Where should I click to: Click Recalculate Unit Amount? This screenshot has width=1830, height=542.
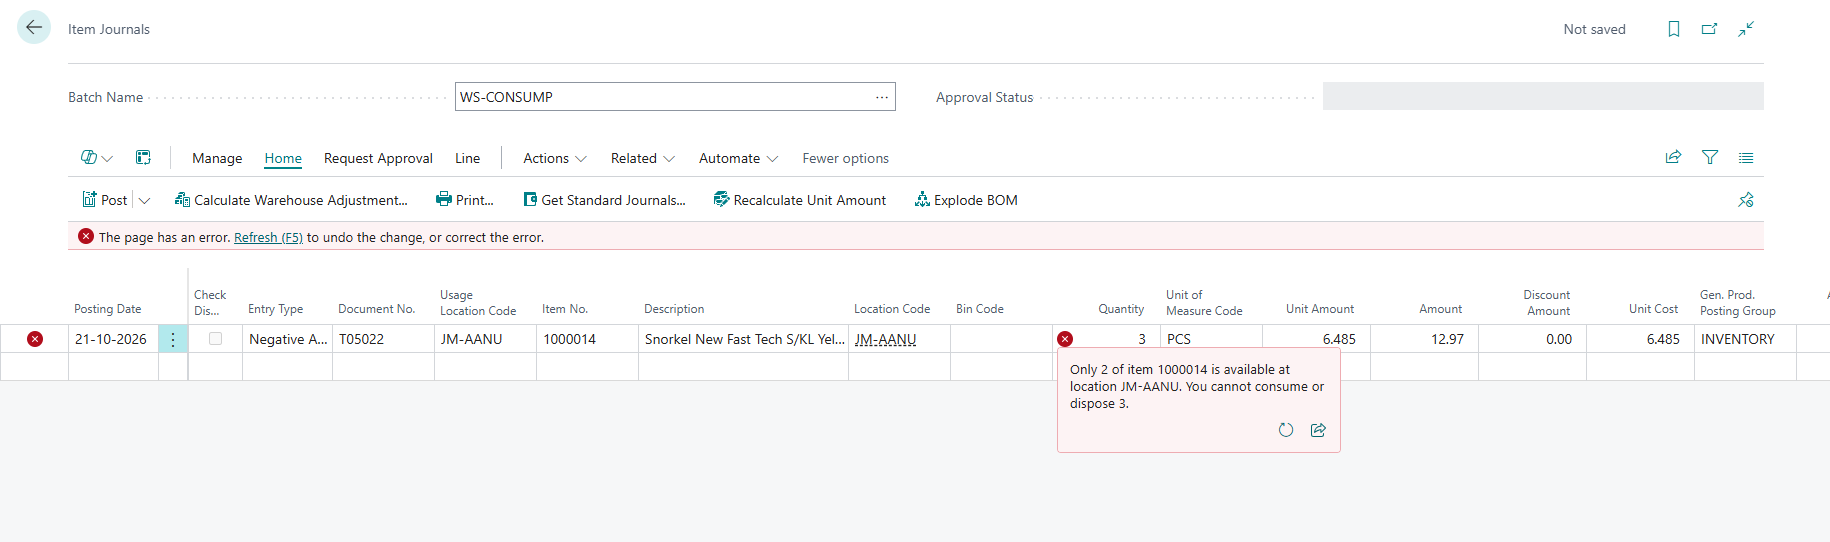click(x=799, y=200)
